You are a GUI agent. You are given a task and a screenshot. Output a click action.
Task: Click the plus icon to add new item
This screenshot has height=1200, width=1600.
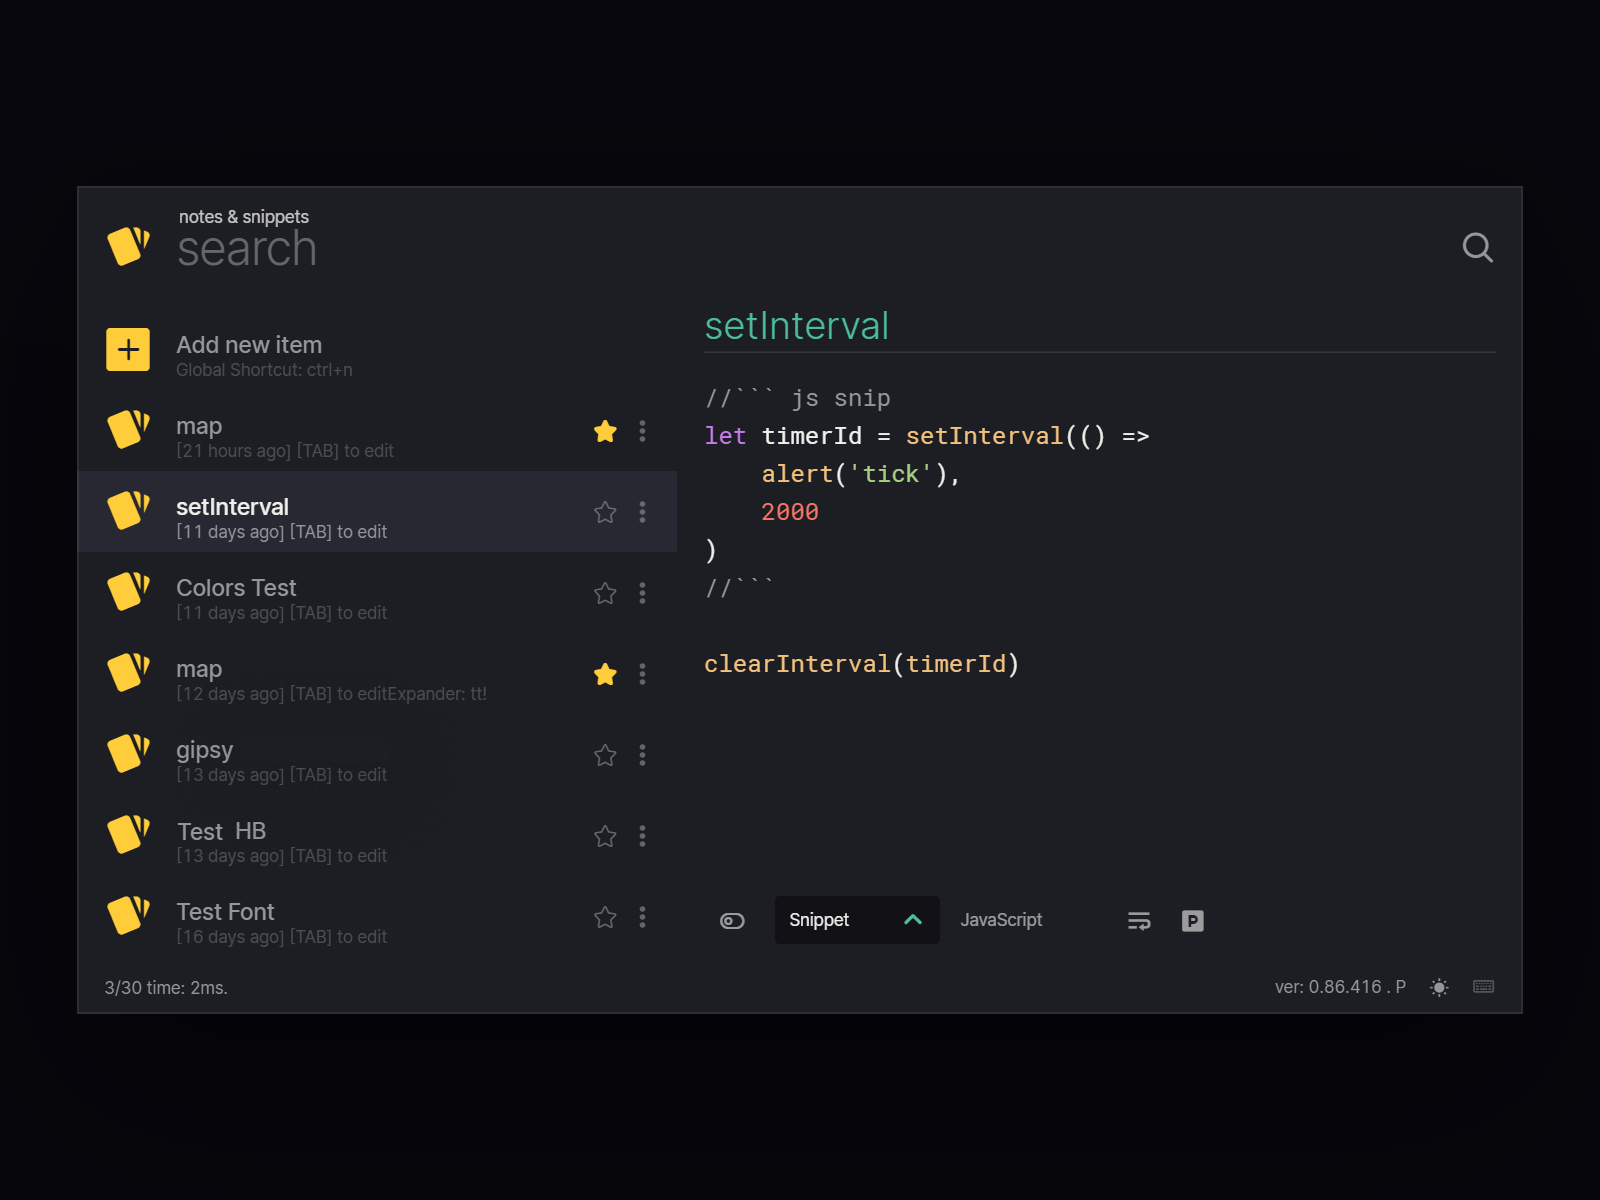point(127,349)
